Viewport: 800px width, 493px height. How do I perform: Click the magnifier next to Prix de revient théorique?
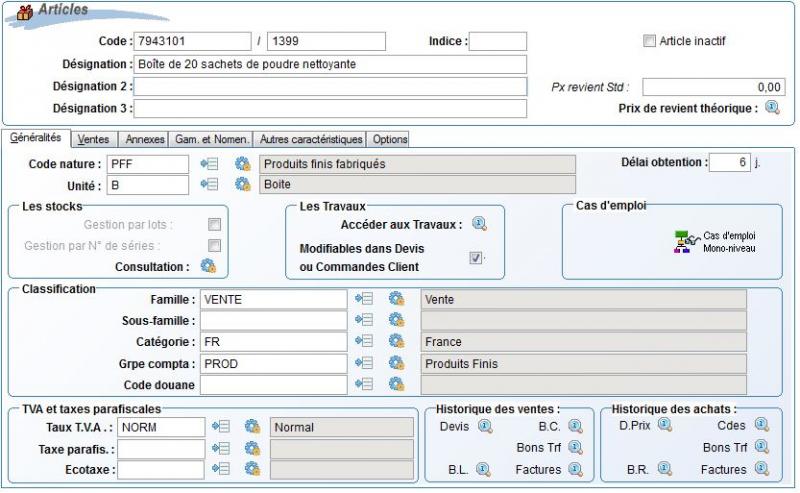click(x=771, y=108)
